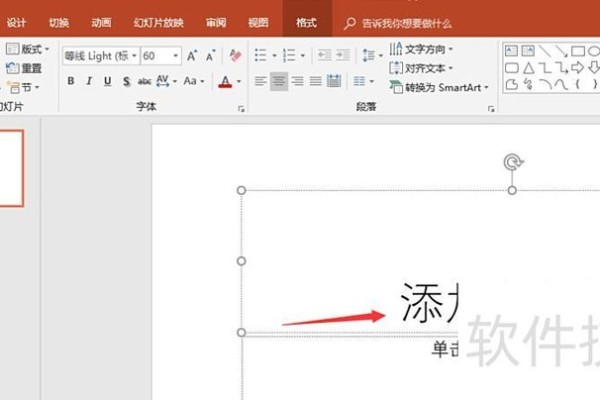This screenshot has height=400, width=600.
Task: Select the rectangle shape
Action: [578, 51]
